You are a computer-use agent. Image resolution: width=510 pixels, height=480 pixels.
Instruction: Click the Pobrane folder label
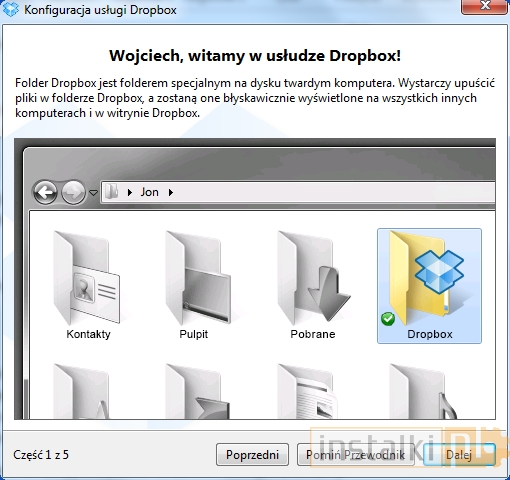click(x=313, y=334)
